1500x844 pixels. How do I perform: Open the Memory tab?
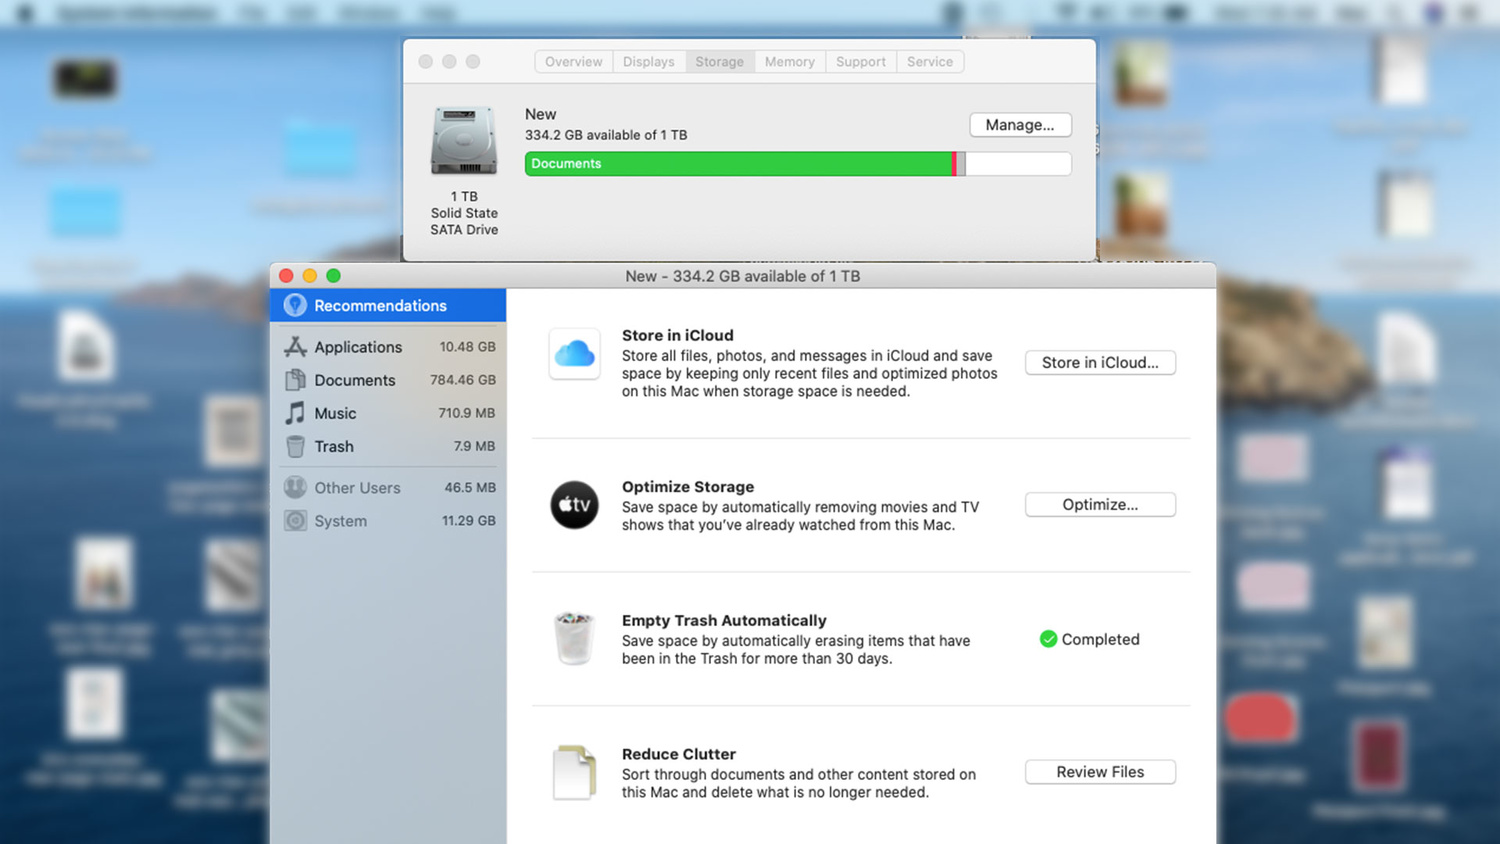(x=789, y=62)
